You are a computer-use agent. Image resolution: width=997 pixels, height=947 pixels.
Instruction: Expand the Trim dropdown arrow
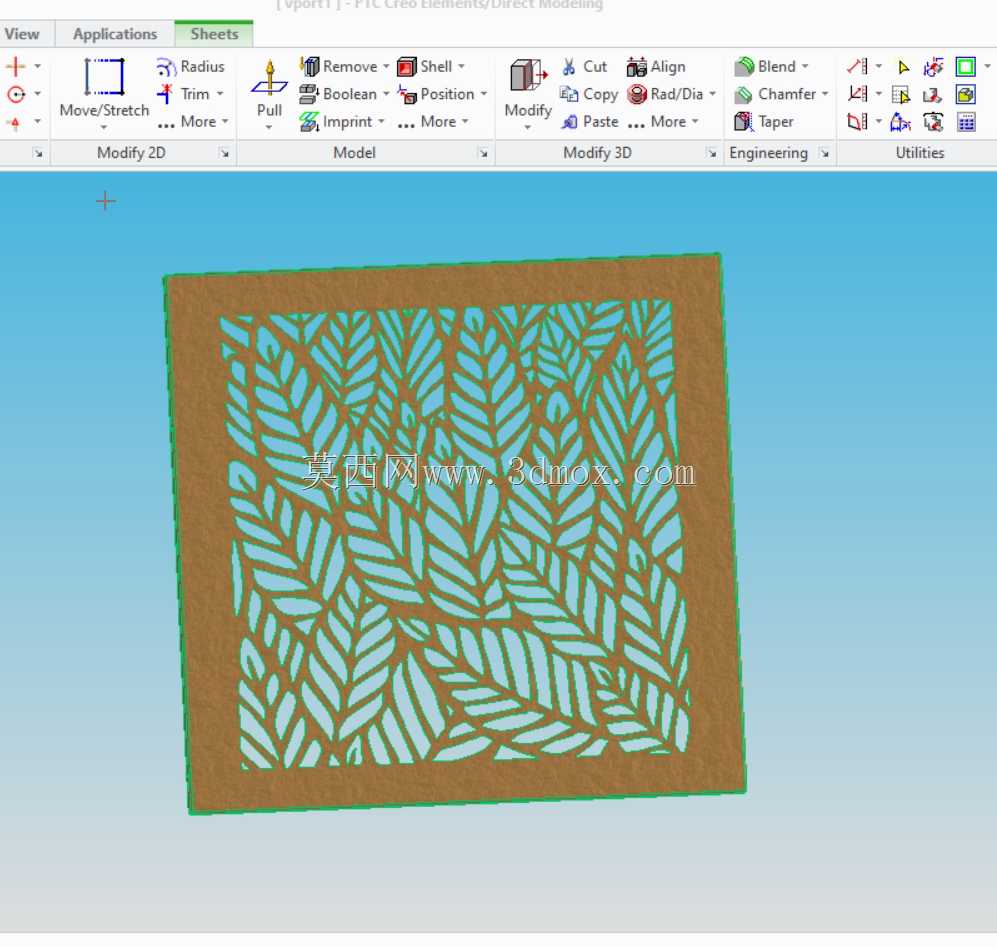tap(220, 94)
